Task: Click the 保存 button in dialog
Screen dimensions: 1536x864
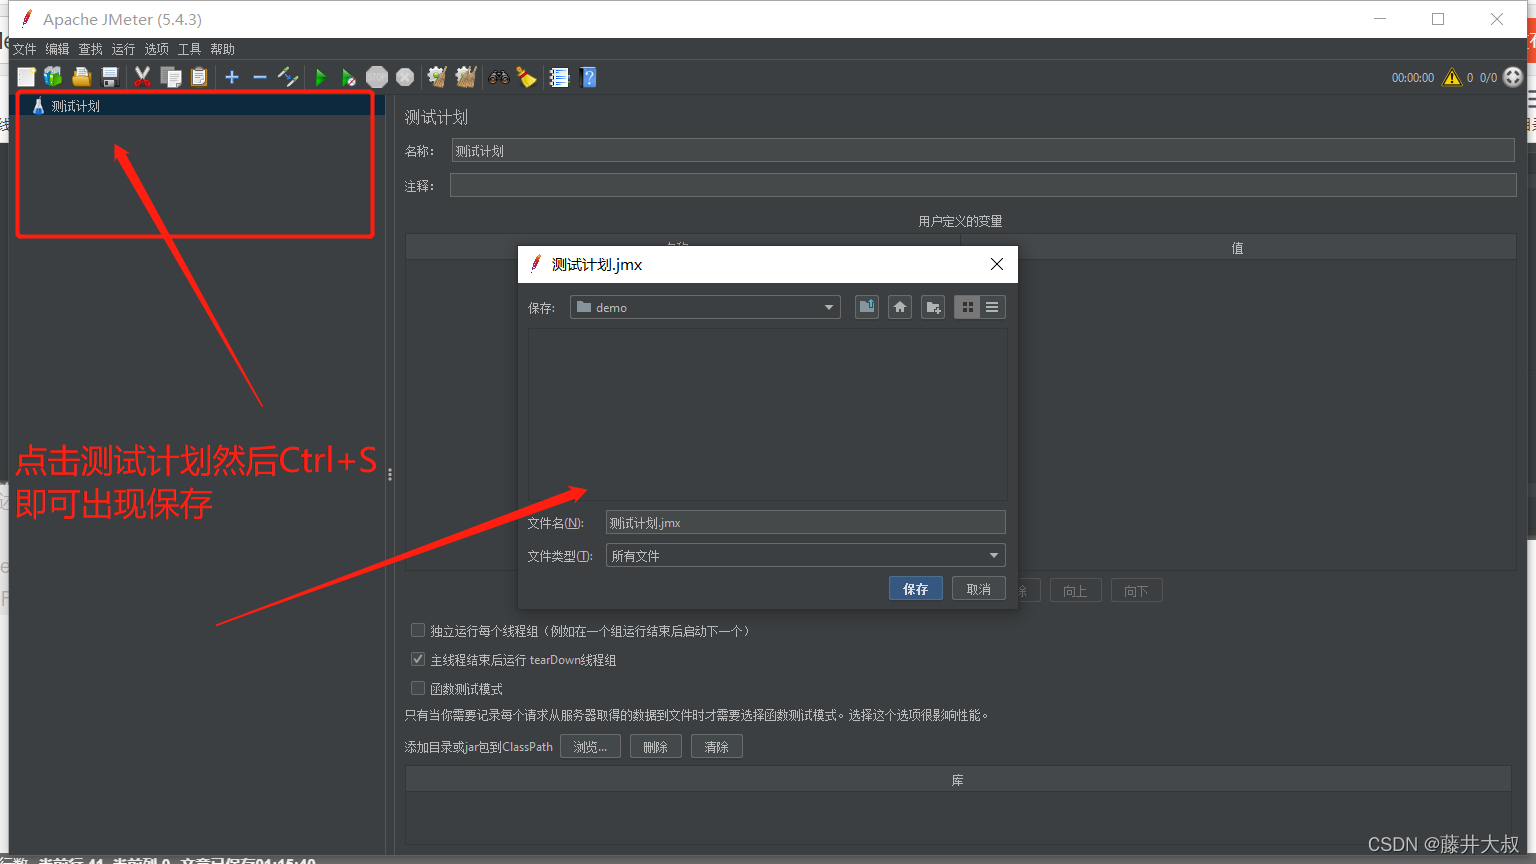Action: point(916,589)
